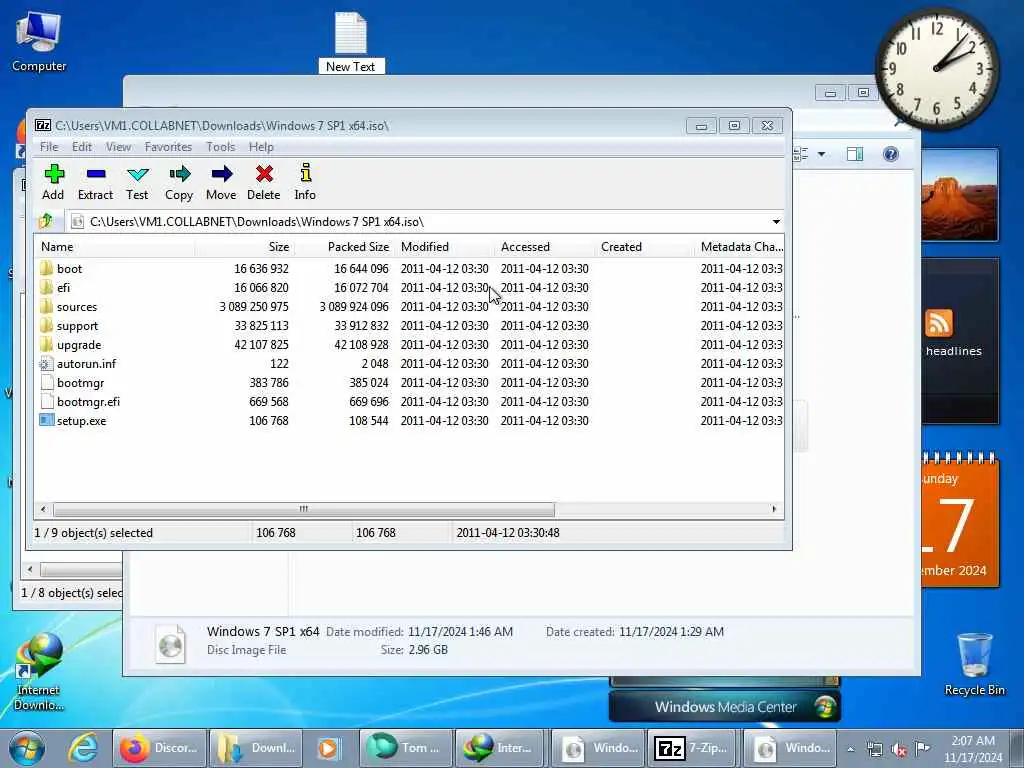Open the Help menu

pos(261,147)
